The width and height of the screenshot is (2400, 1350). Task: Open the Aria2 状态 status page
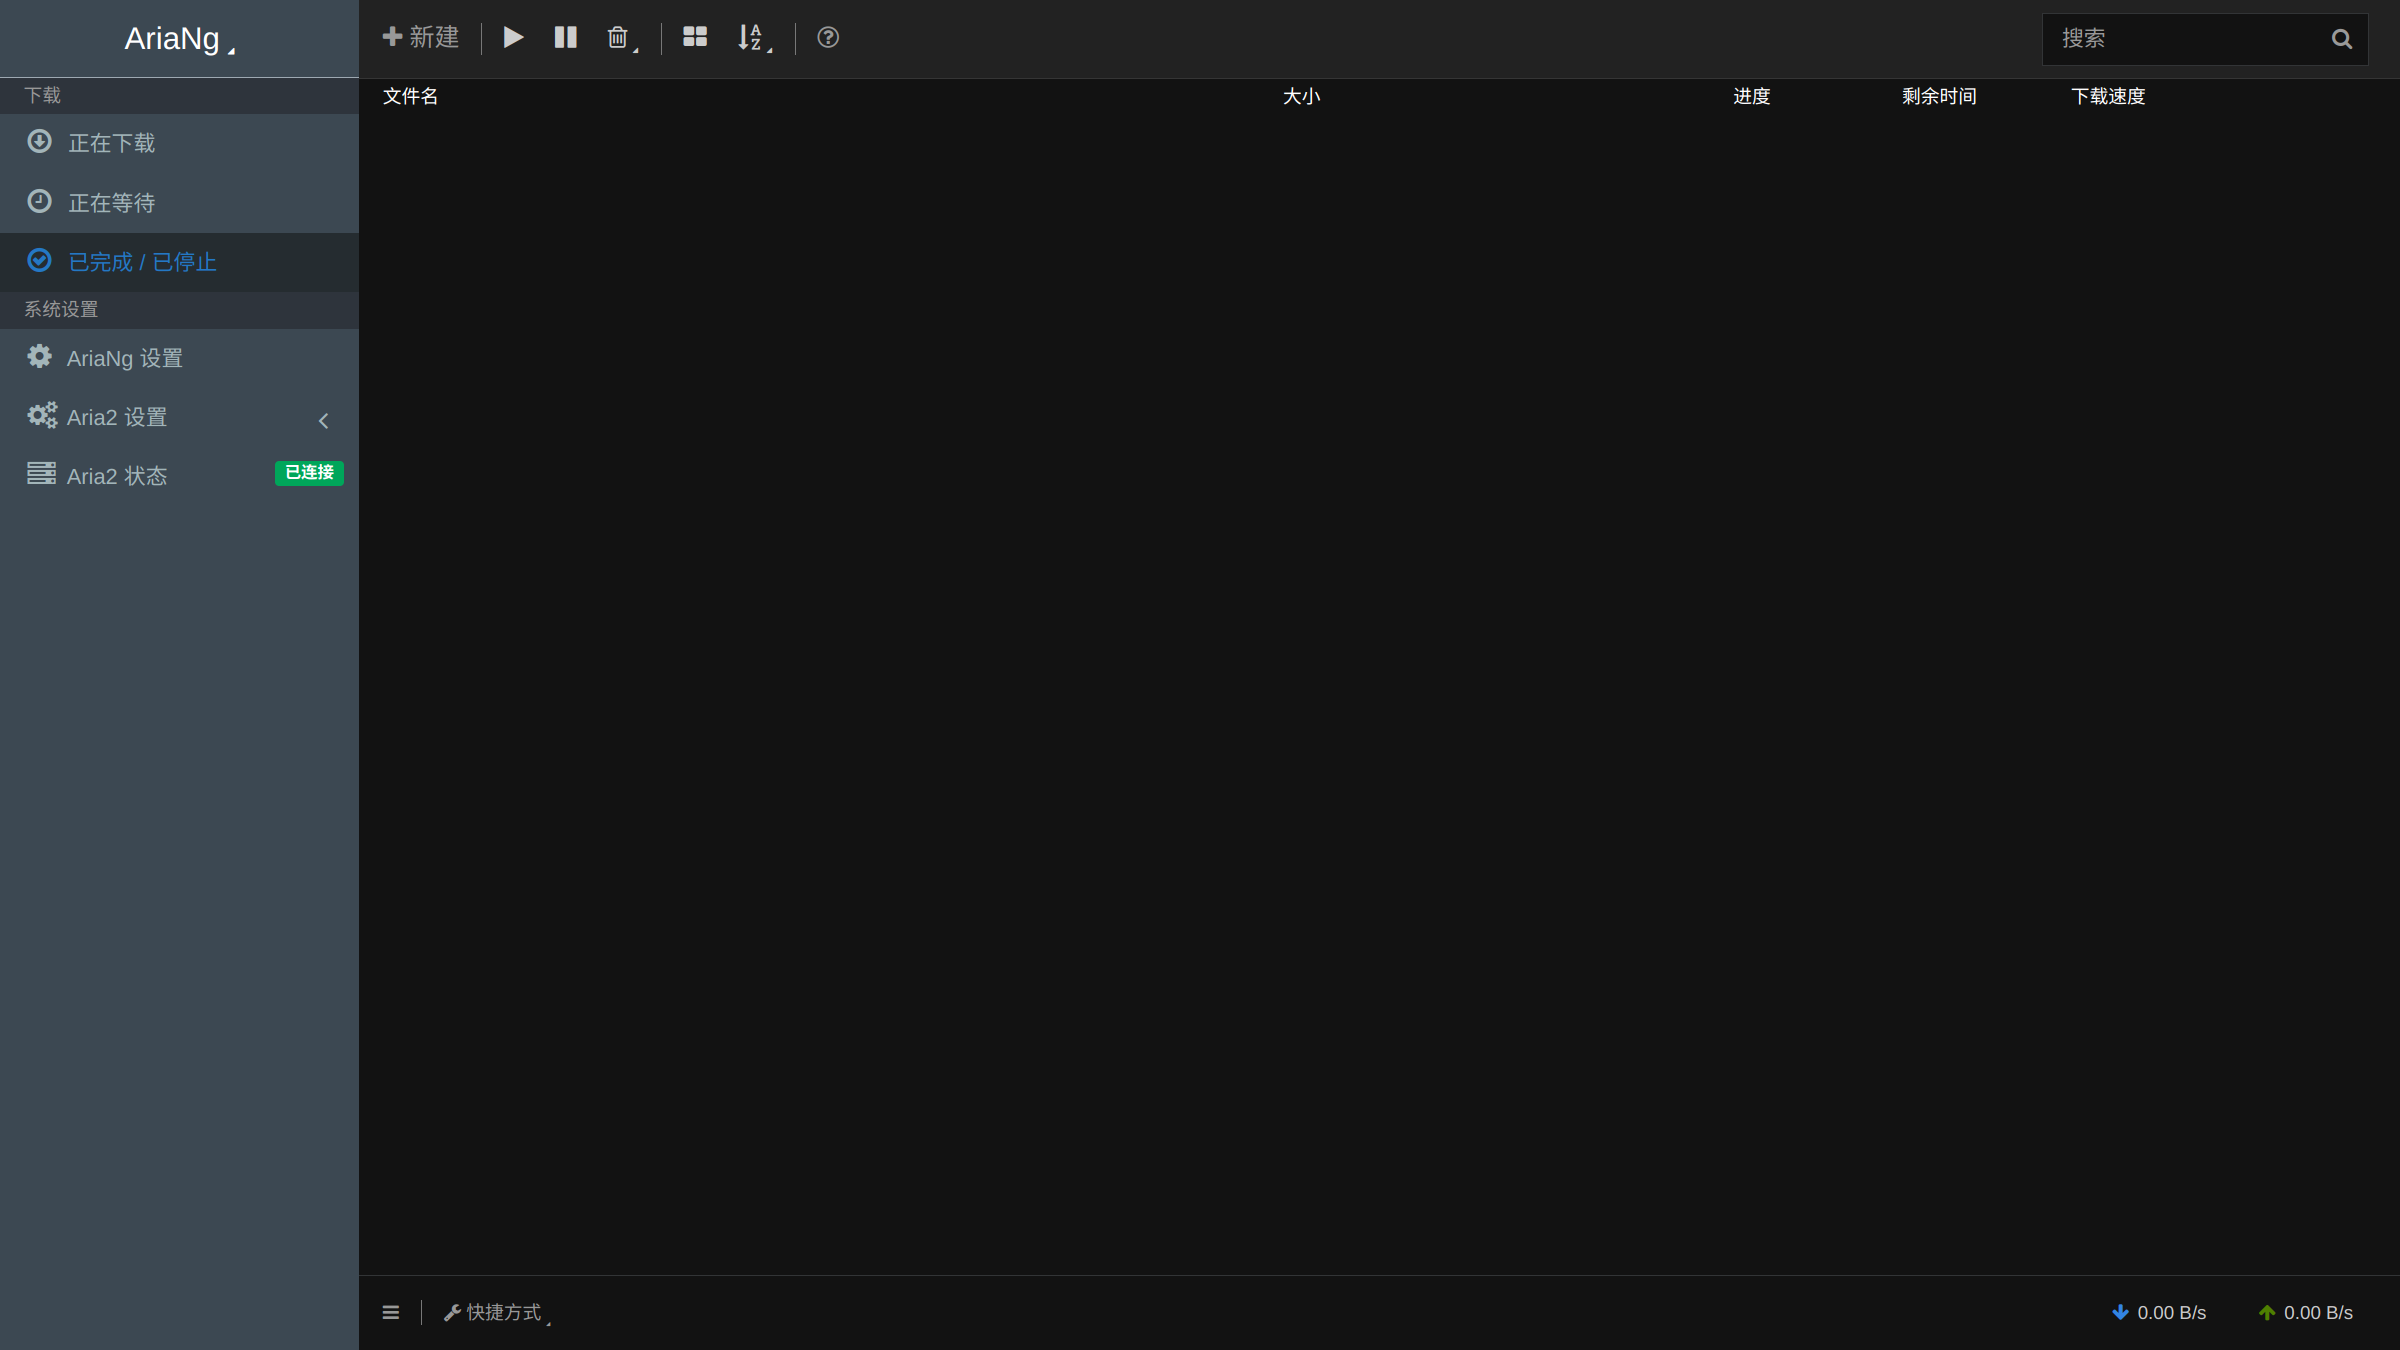[180, 476]
